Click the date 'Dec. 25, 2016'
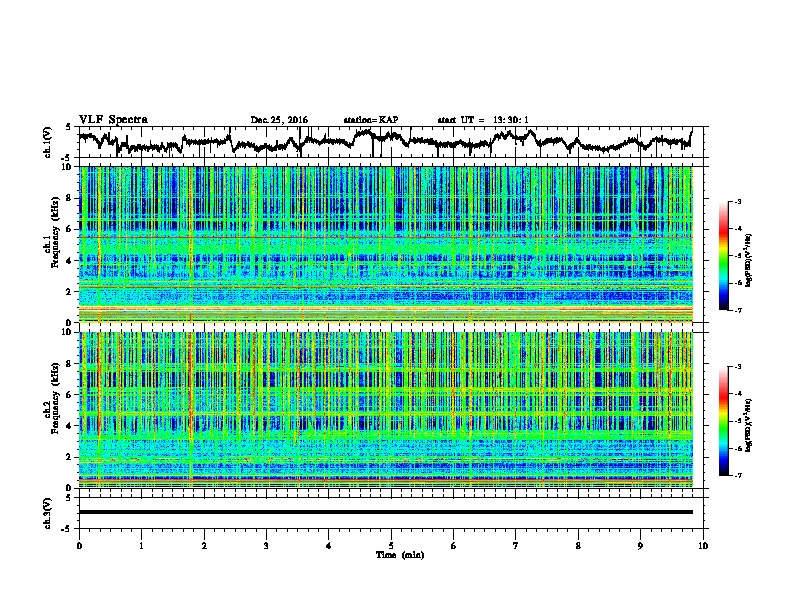The width and height of the screenshot is (792, 612). tap(279, 120)
